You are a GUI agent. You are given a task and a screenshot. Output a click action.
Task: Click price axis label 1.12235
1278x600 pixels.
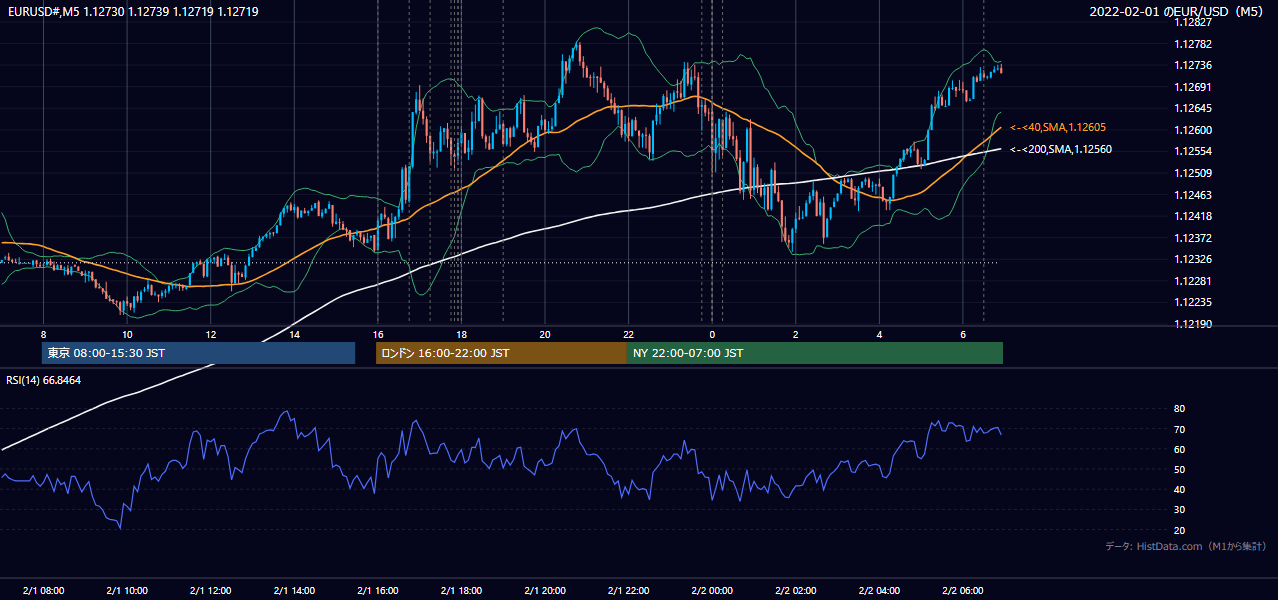click(1194, 302)
